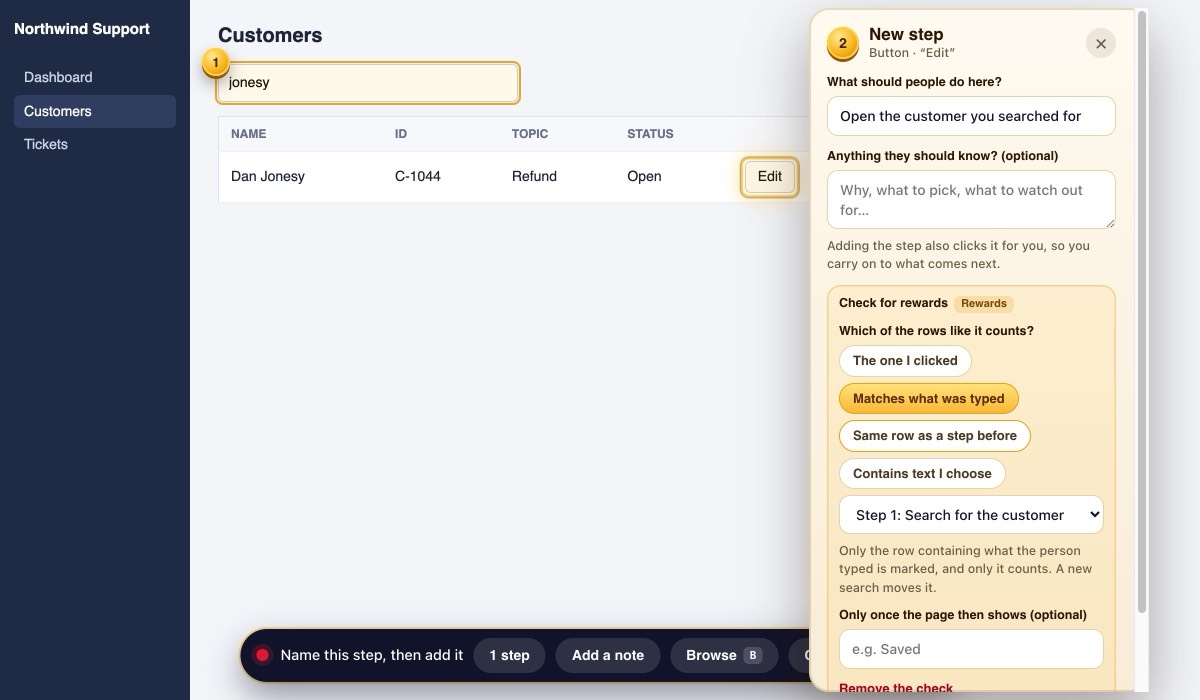Switch to Browse mode
1200x700 pixels.
click(x=724, y=655)
